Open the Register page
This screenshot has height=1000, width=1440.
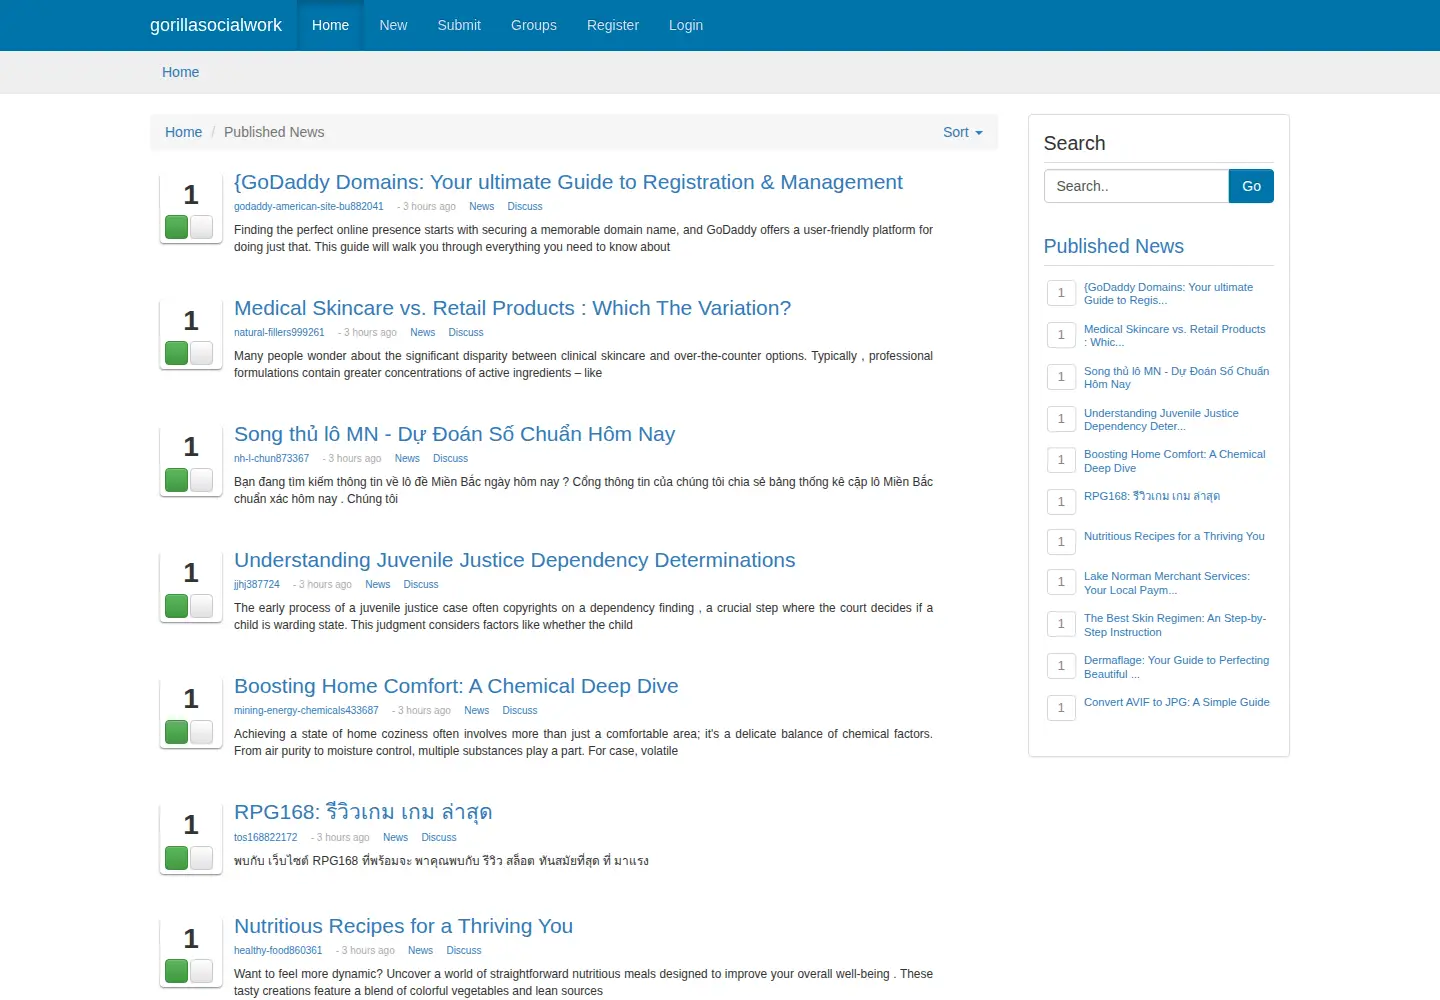coord(613,25)
